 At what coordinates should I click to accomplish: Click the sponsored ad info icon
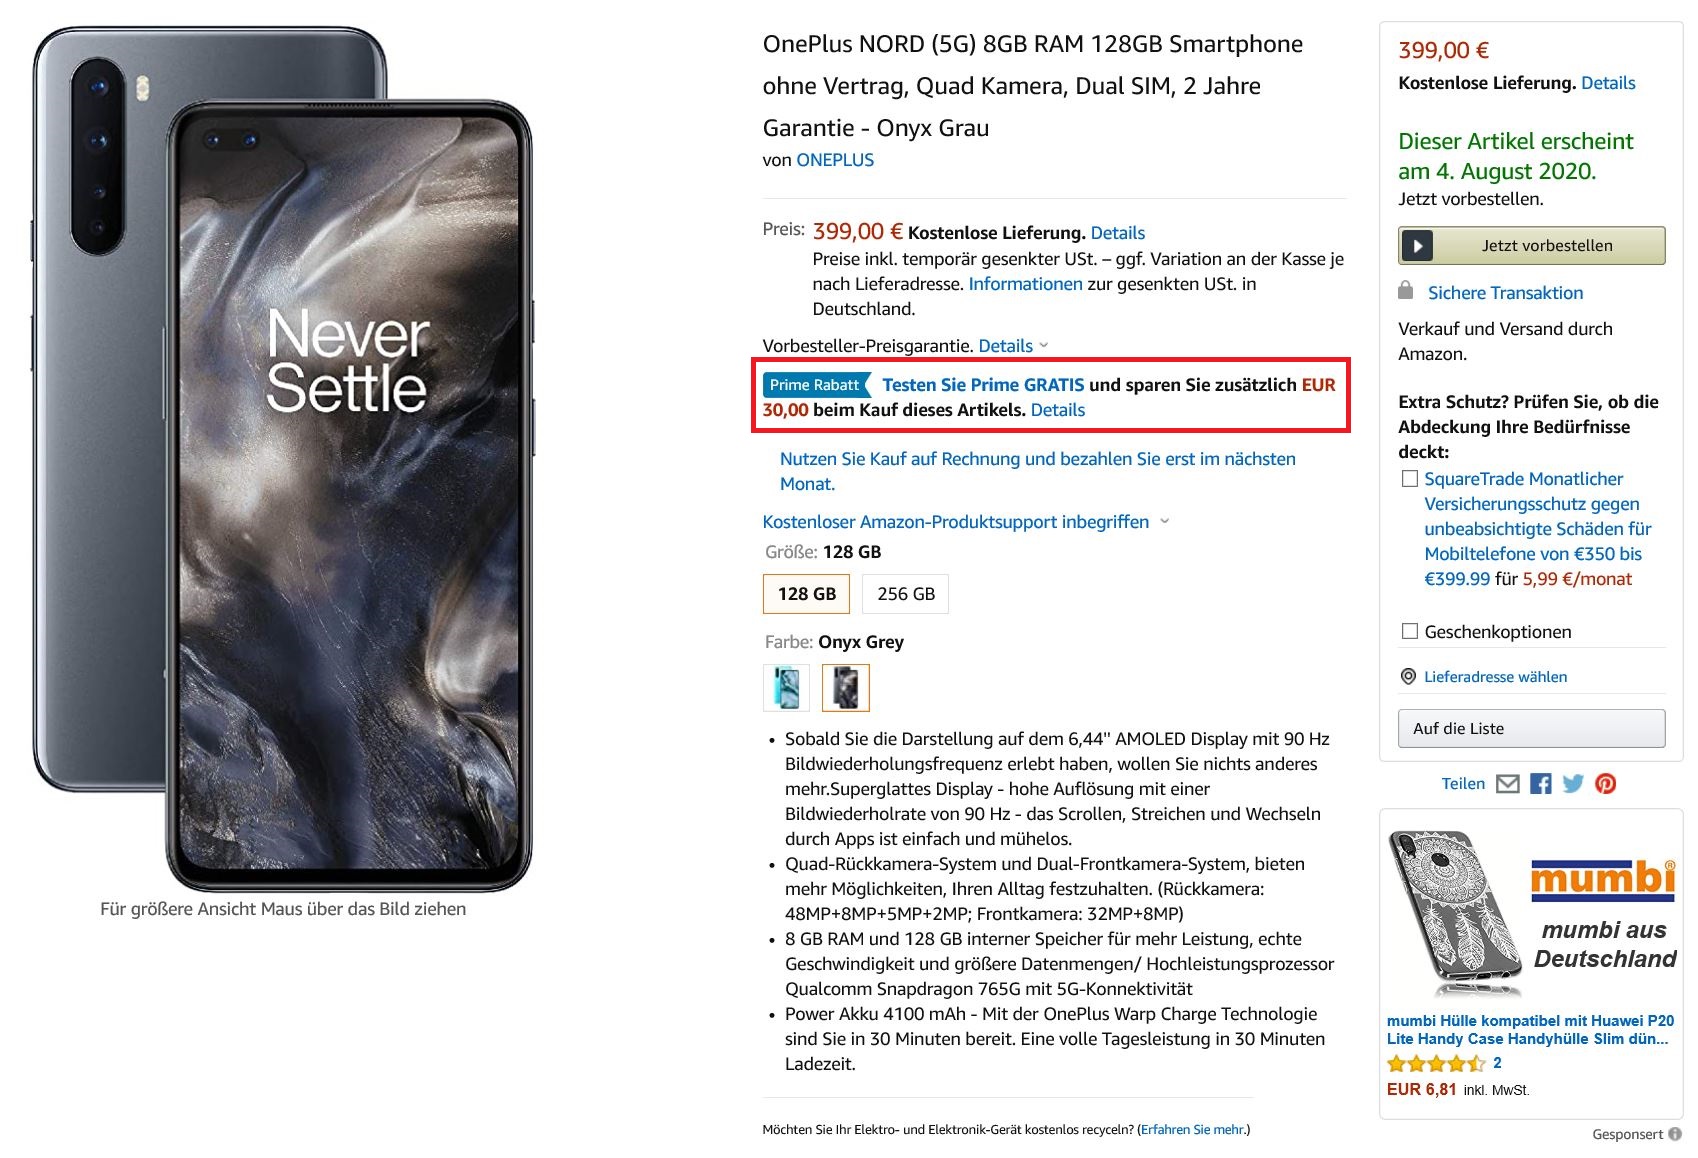(x=1675, y=1134)
